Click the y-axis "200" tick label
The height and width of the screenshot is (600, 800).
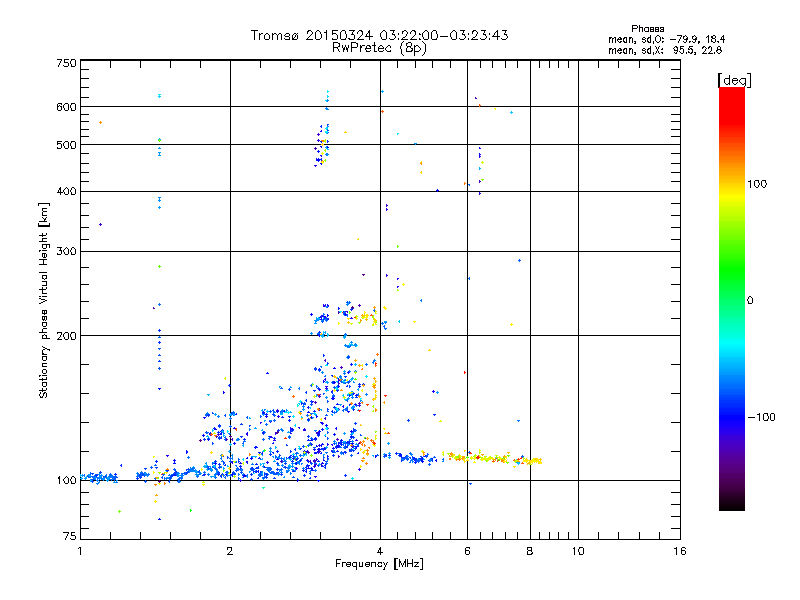66,336
